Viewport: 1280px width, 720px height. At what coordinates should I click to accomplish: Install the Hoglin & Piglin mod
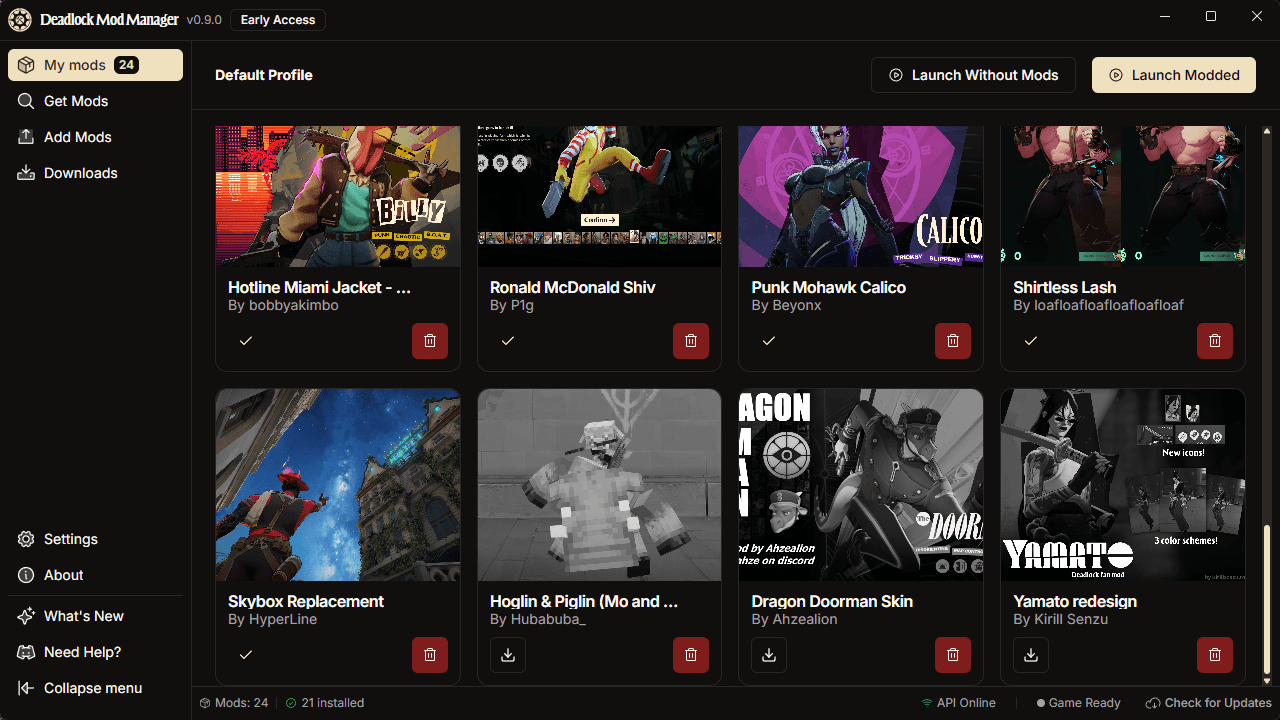pyautogui.click(x=508, y=655)
